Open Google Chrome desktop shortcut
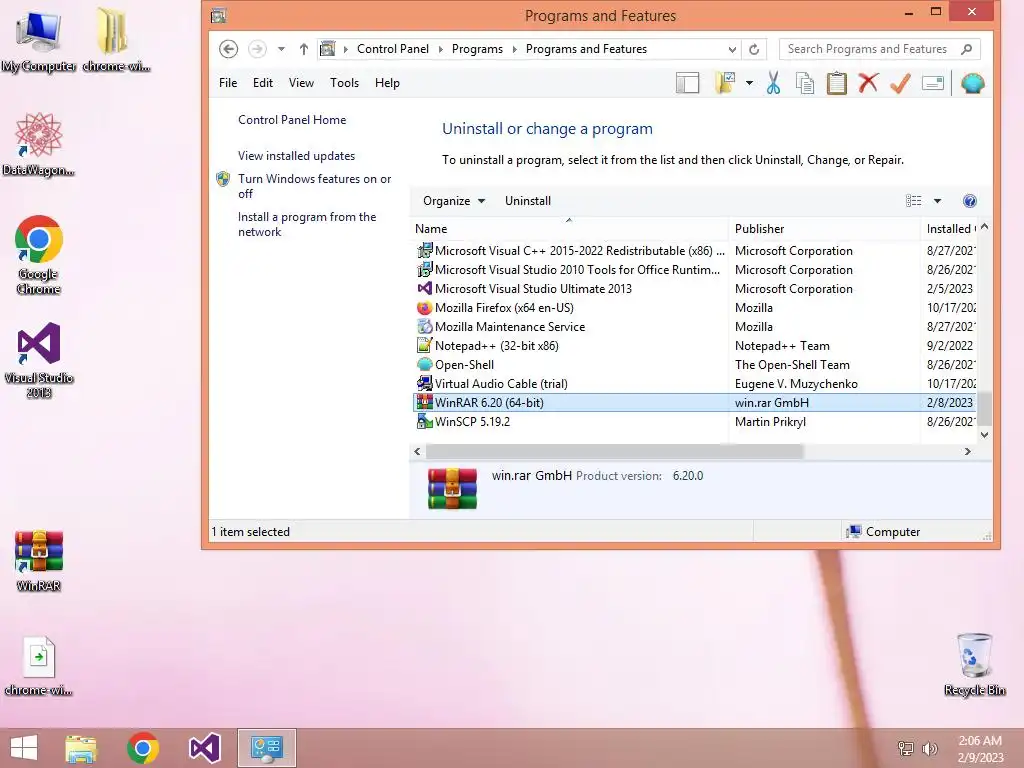The image size is (1024, 768). coord(39,255)
